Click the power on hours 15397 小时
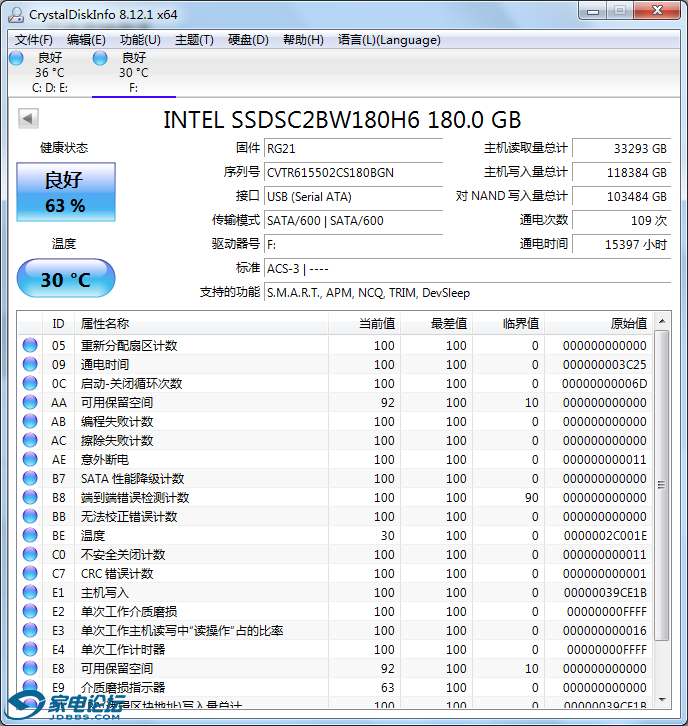The height and width of the screenshot is (726, 688). [x=621, y=245]
